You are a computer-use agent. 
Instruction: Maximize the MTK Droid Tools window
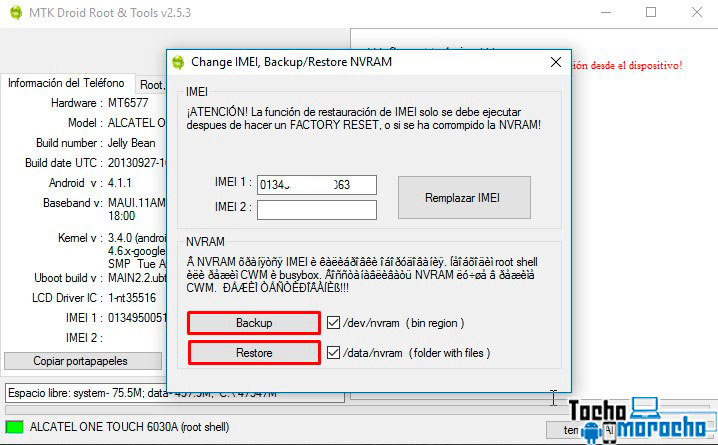coord(651,12)
